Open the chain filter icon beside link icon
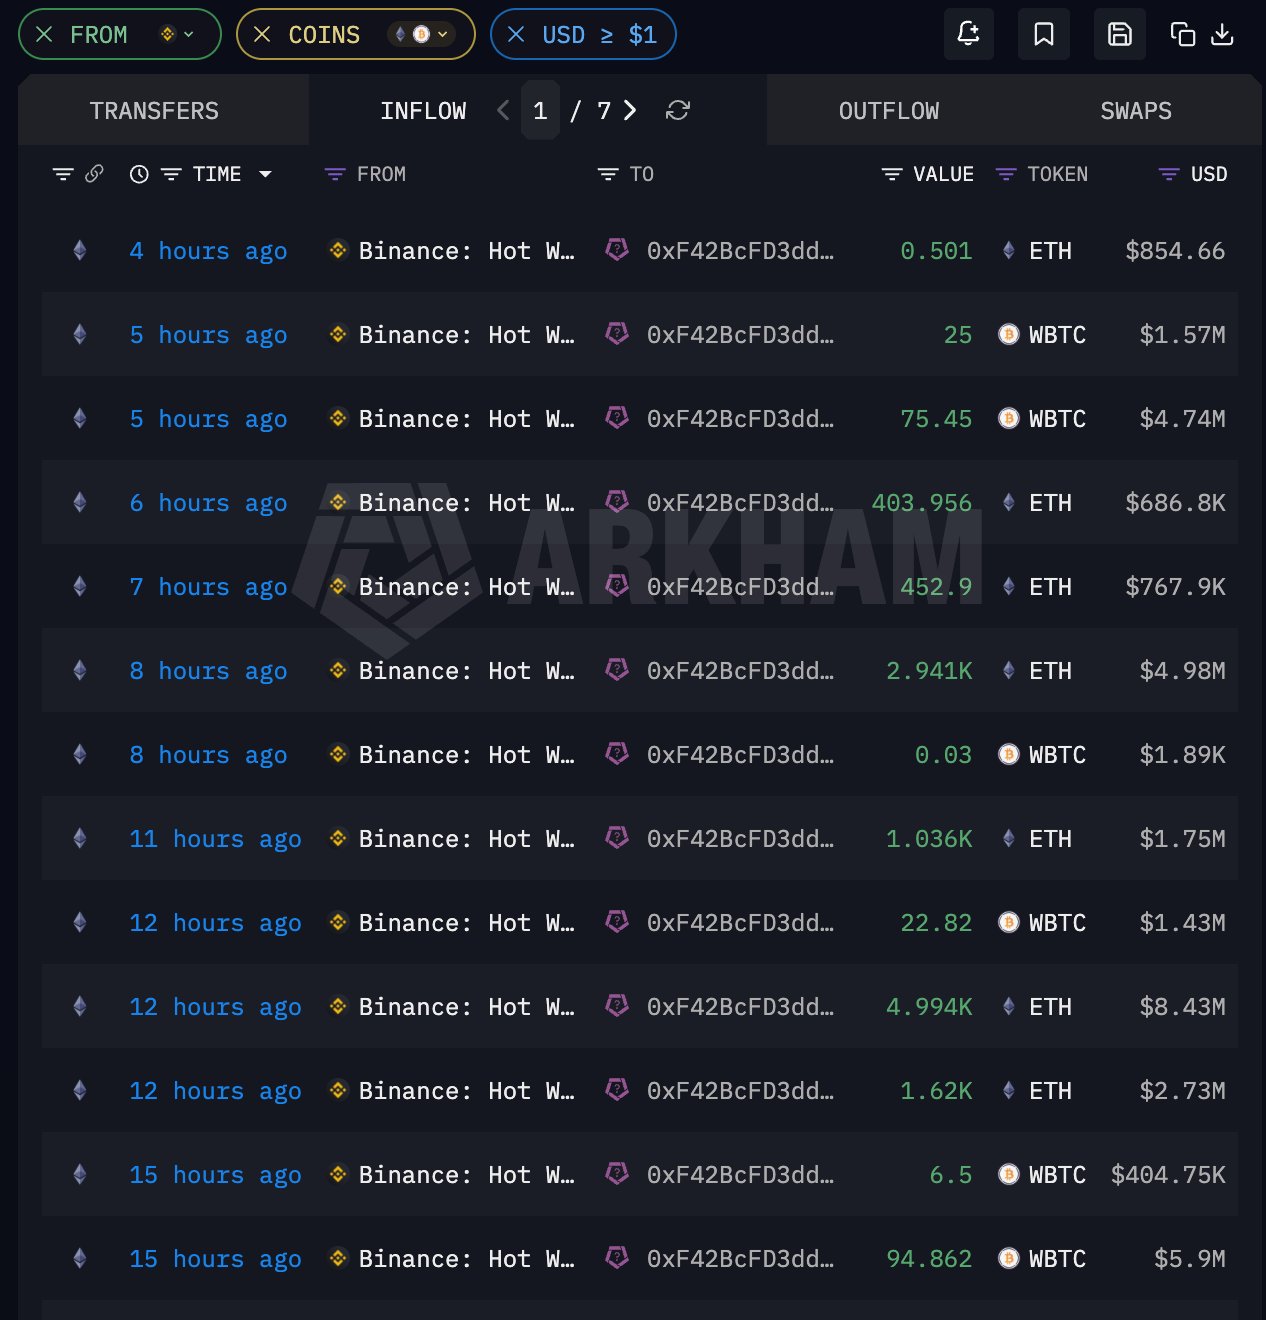Viewport: 1266px width, 1320px height. click(x=63, y=174)
